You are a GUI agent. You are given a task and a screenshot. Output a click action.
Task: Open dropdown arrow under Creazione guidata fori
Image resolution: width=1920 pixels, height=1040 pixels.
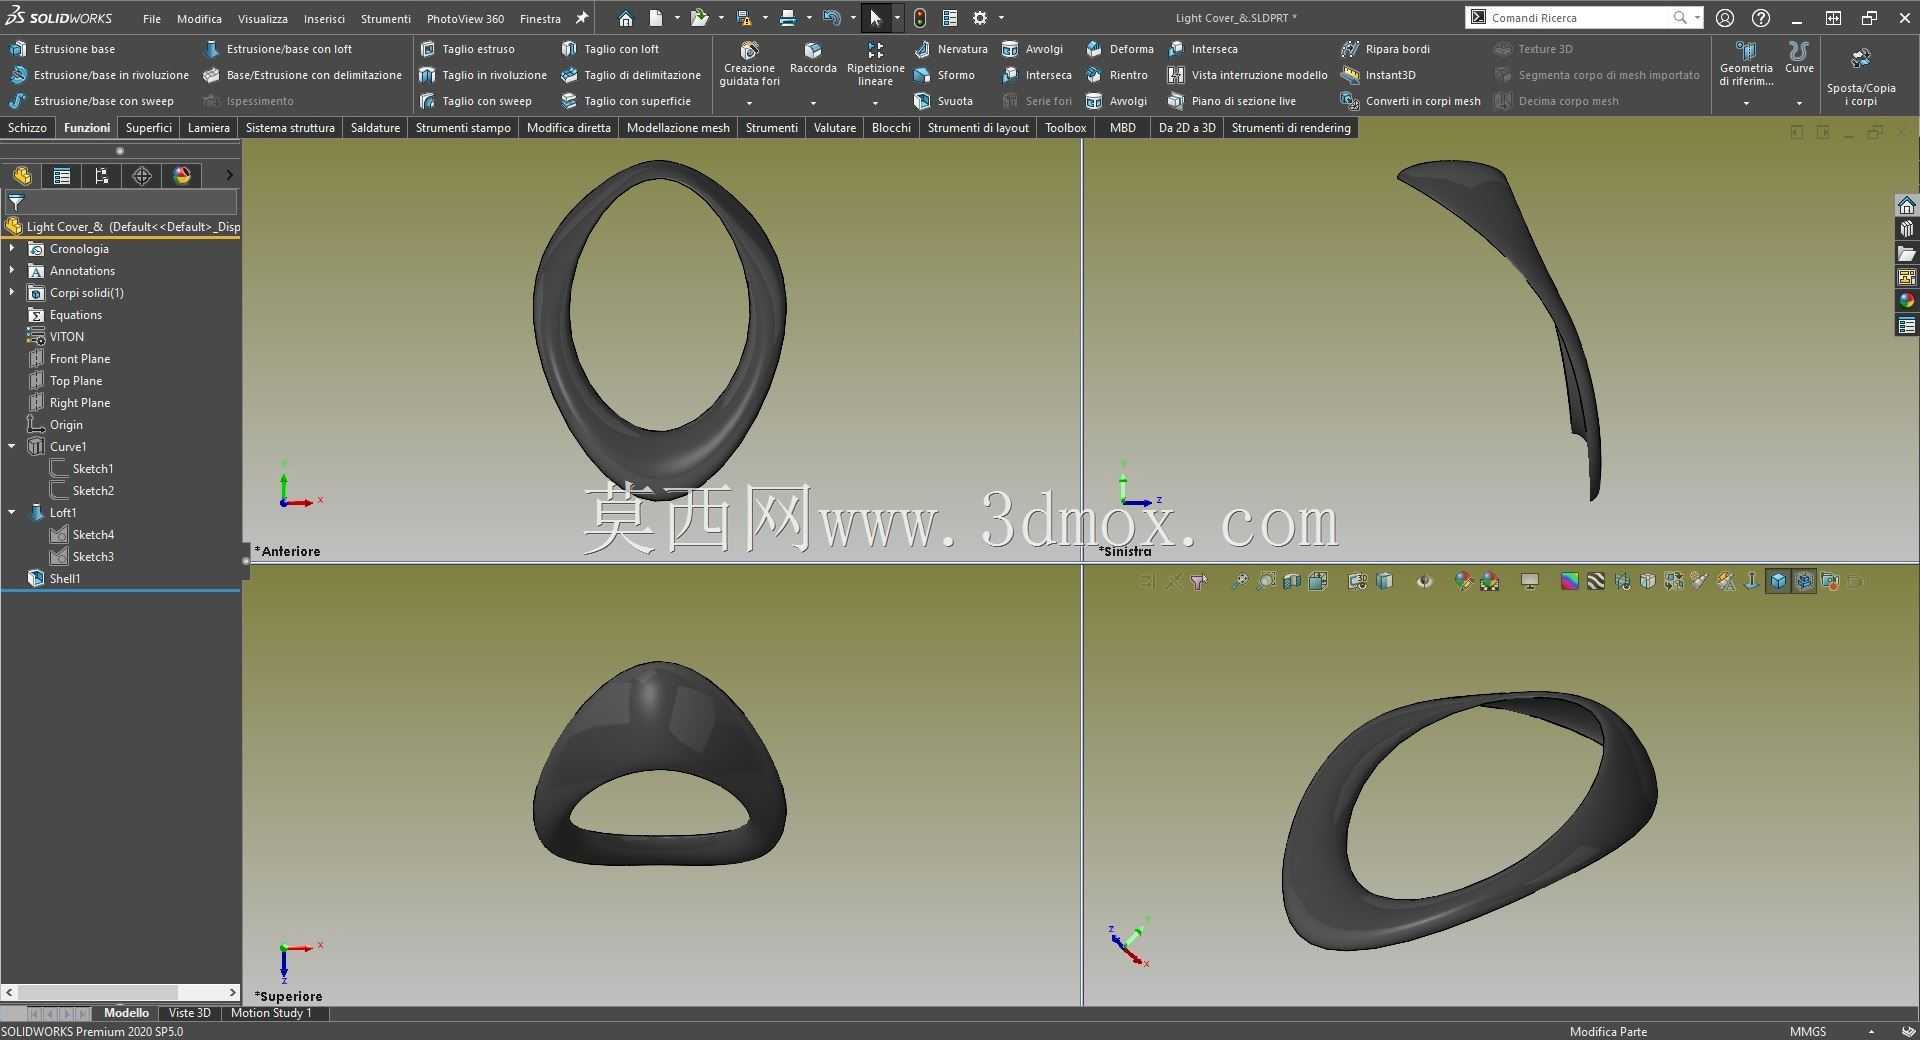pyautogui.click(x=749, y=102)
